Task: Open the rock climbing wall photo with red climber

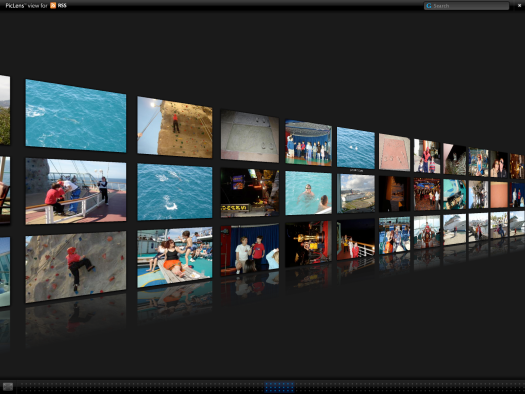Action: [x=174, y=127]
